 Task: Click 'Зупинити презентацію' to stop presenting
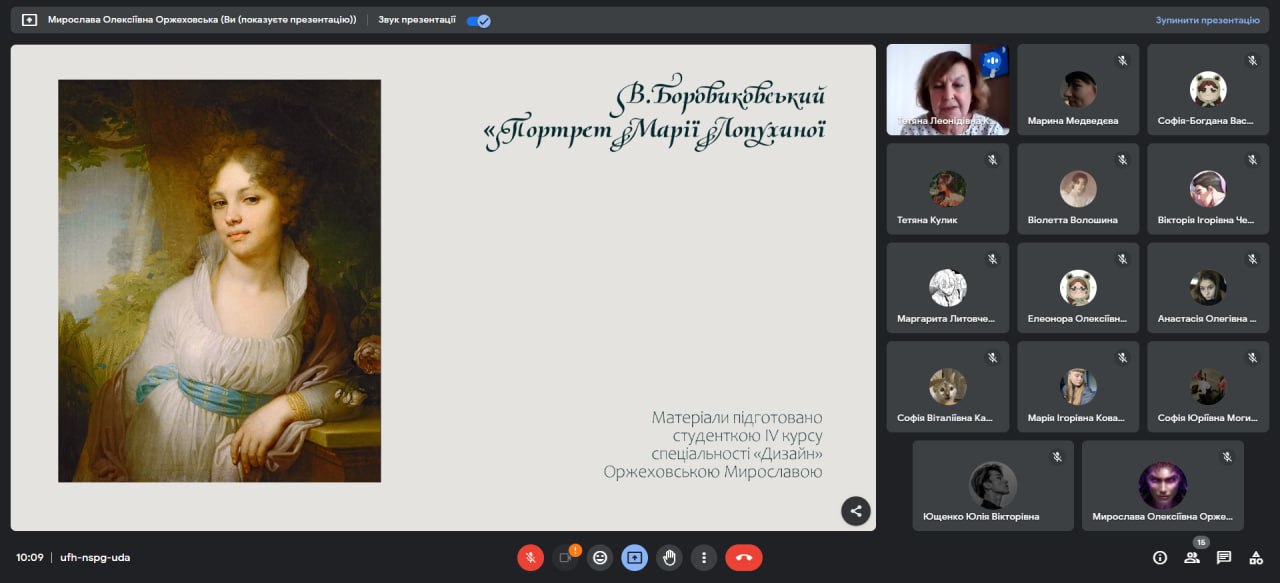pyautogui.click(x=1207, y=20)
